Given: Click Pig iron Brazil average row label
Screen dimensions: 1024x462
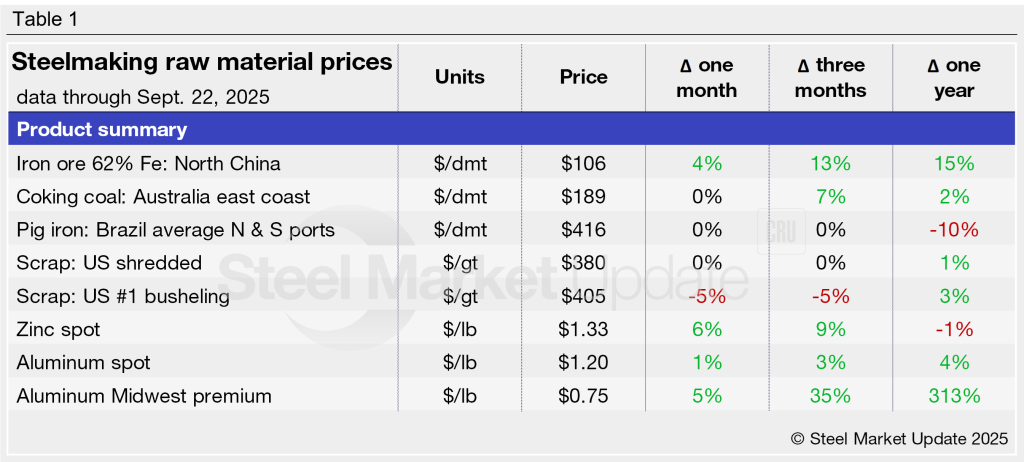Looking at the screenshot, I should (x=176, y=230).
